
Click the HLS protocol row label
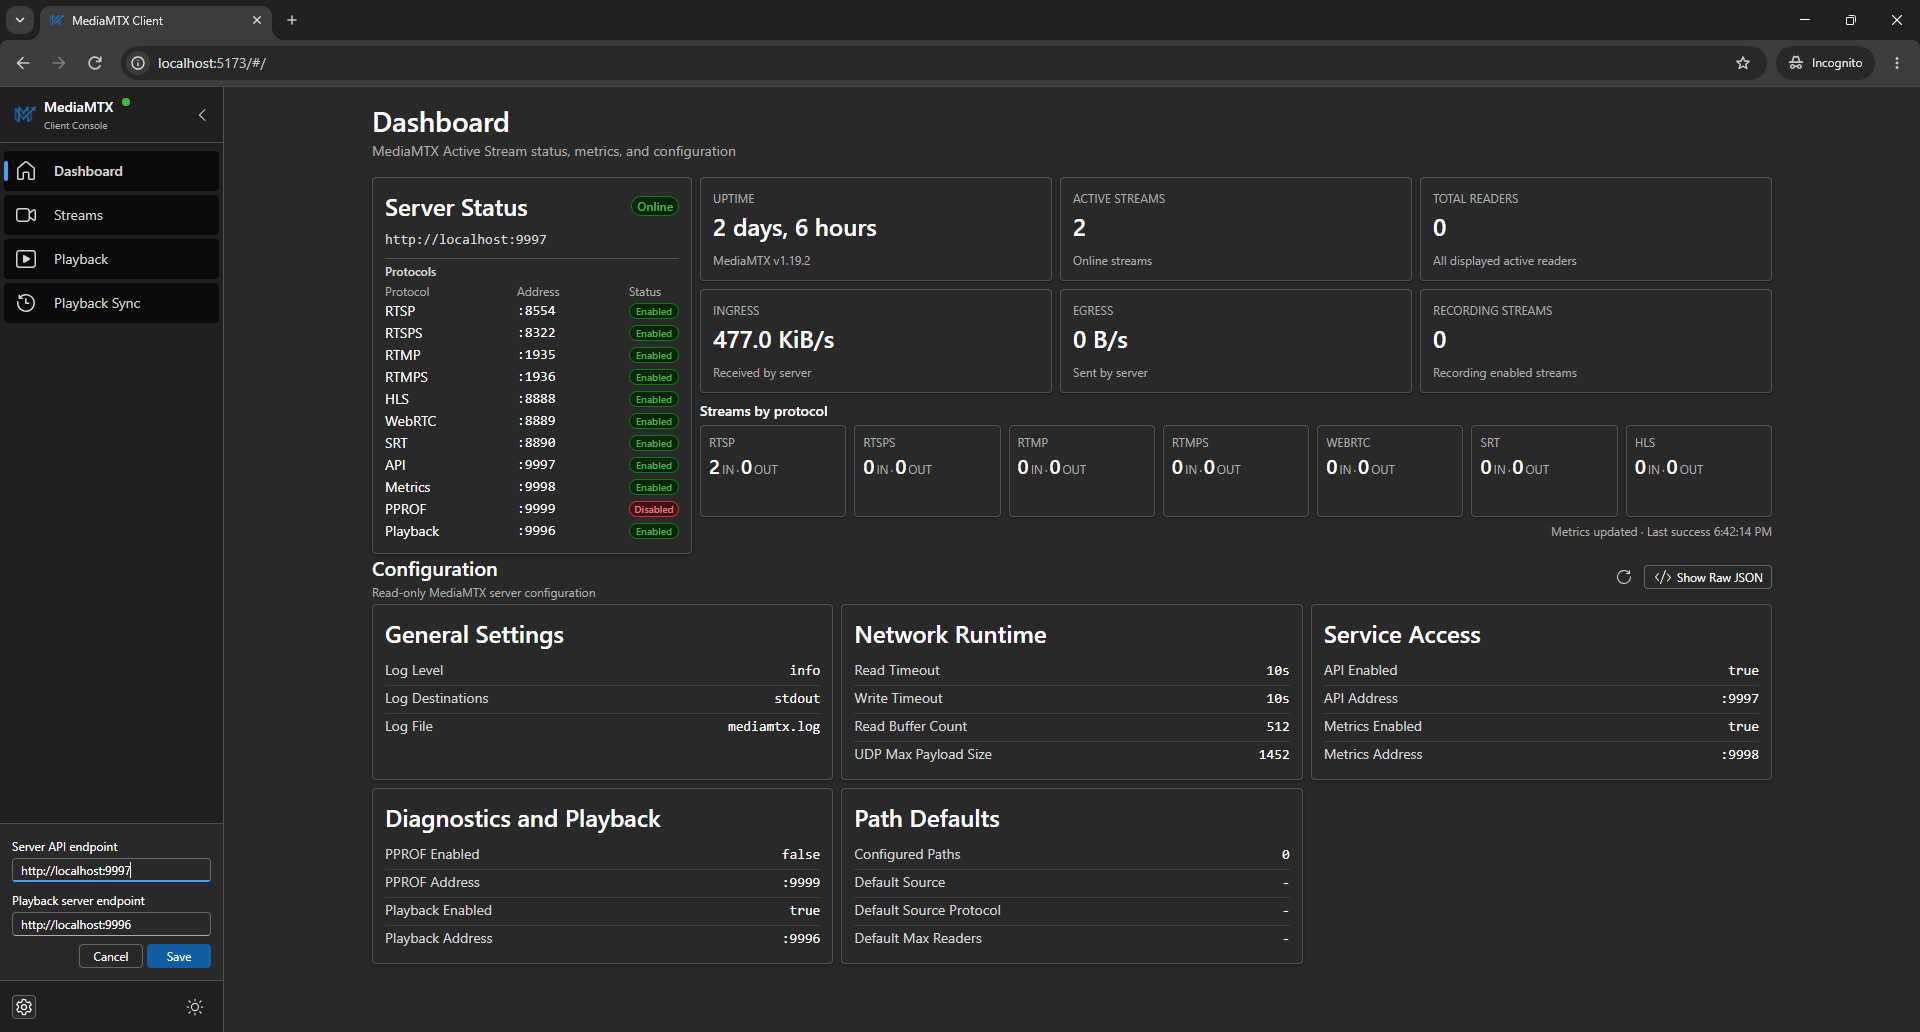(397, 399)
